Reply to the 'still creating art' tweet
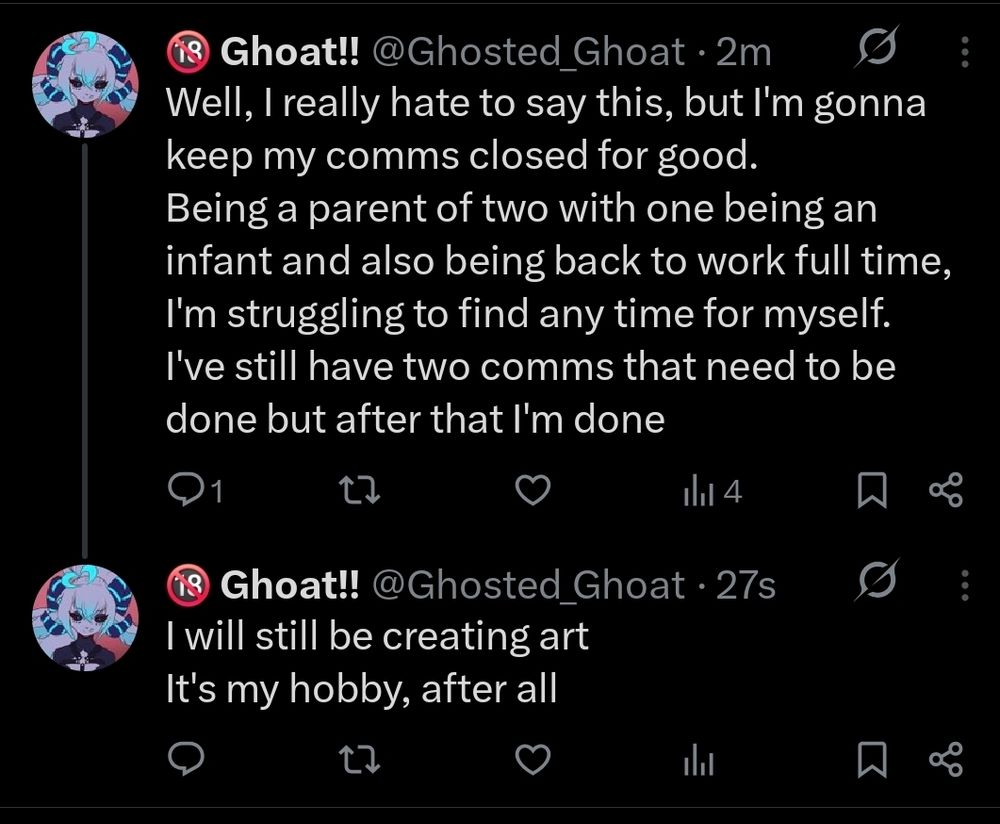This screenshot has width=1000, height=824. [x=185, y=761]
